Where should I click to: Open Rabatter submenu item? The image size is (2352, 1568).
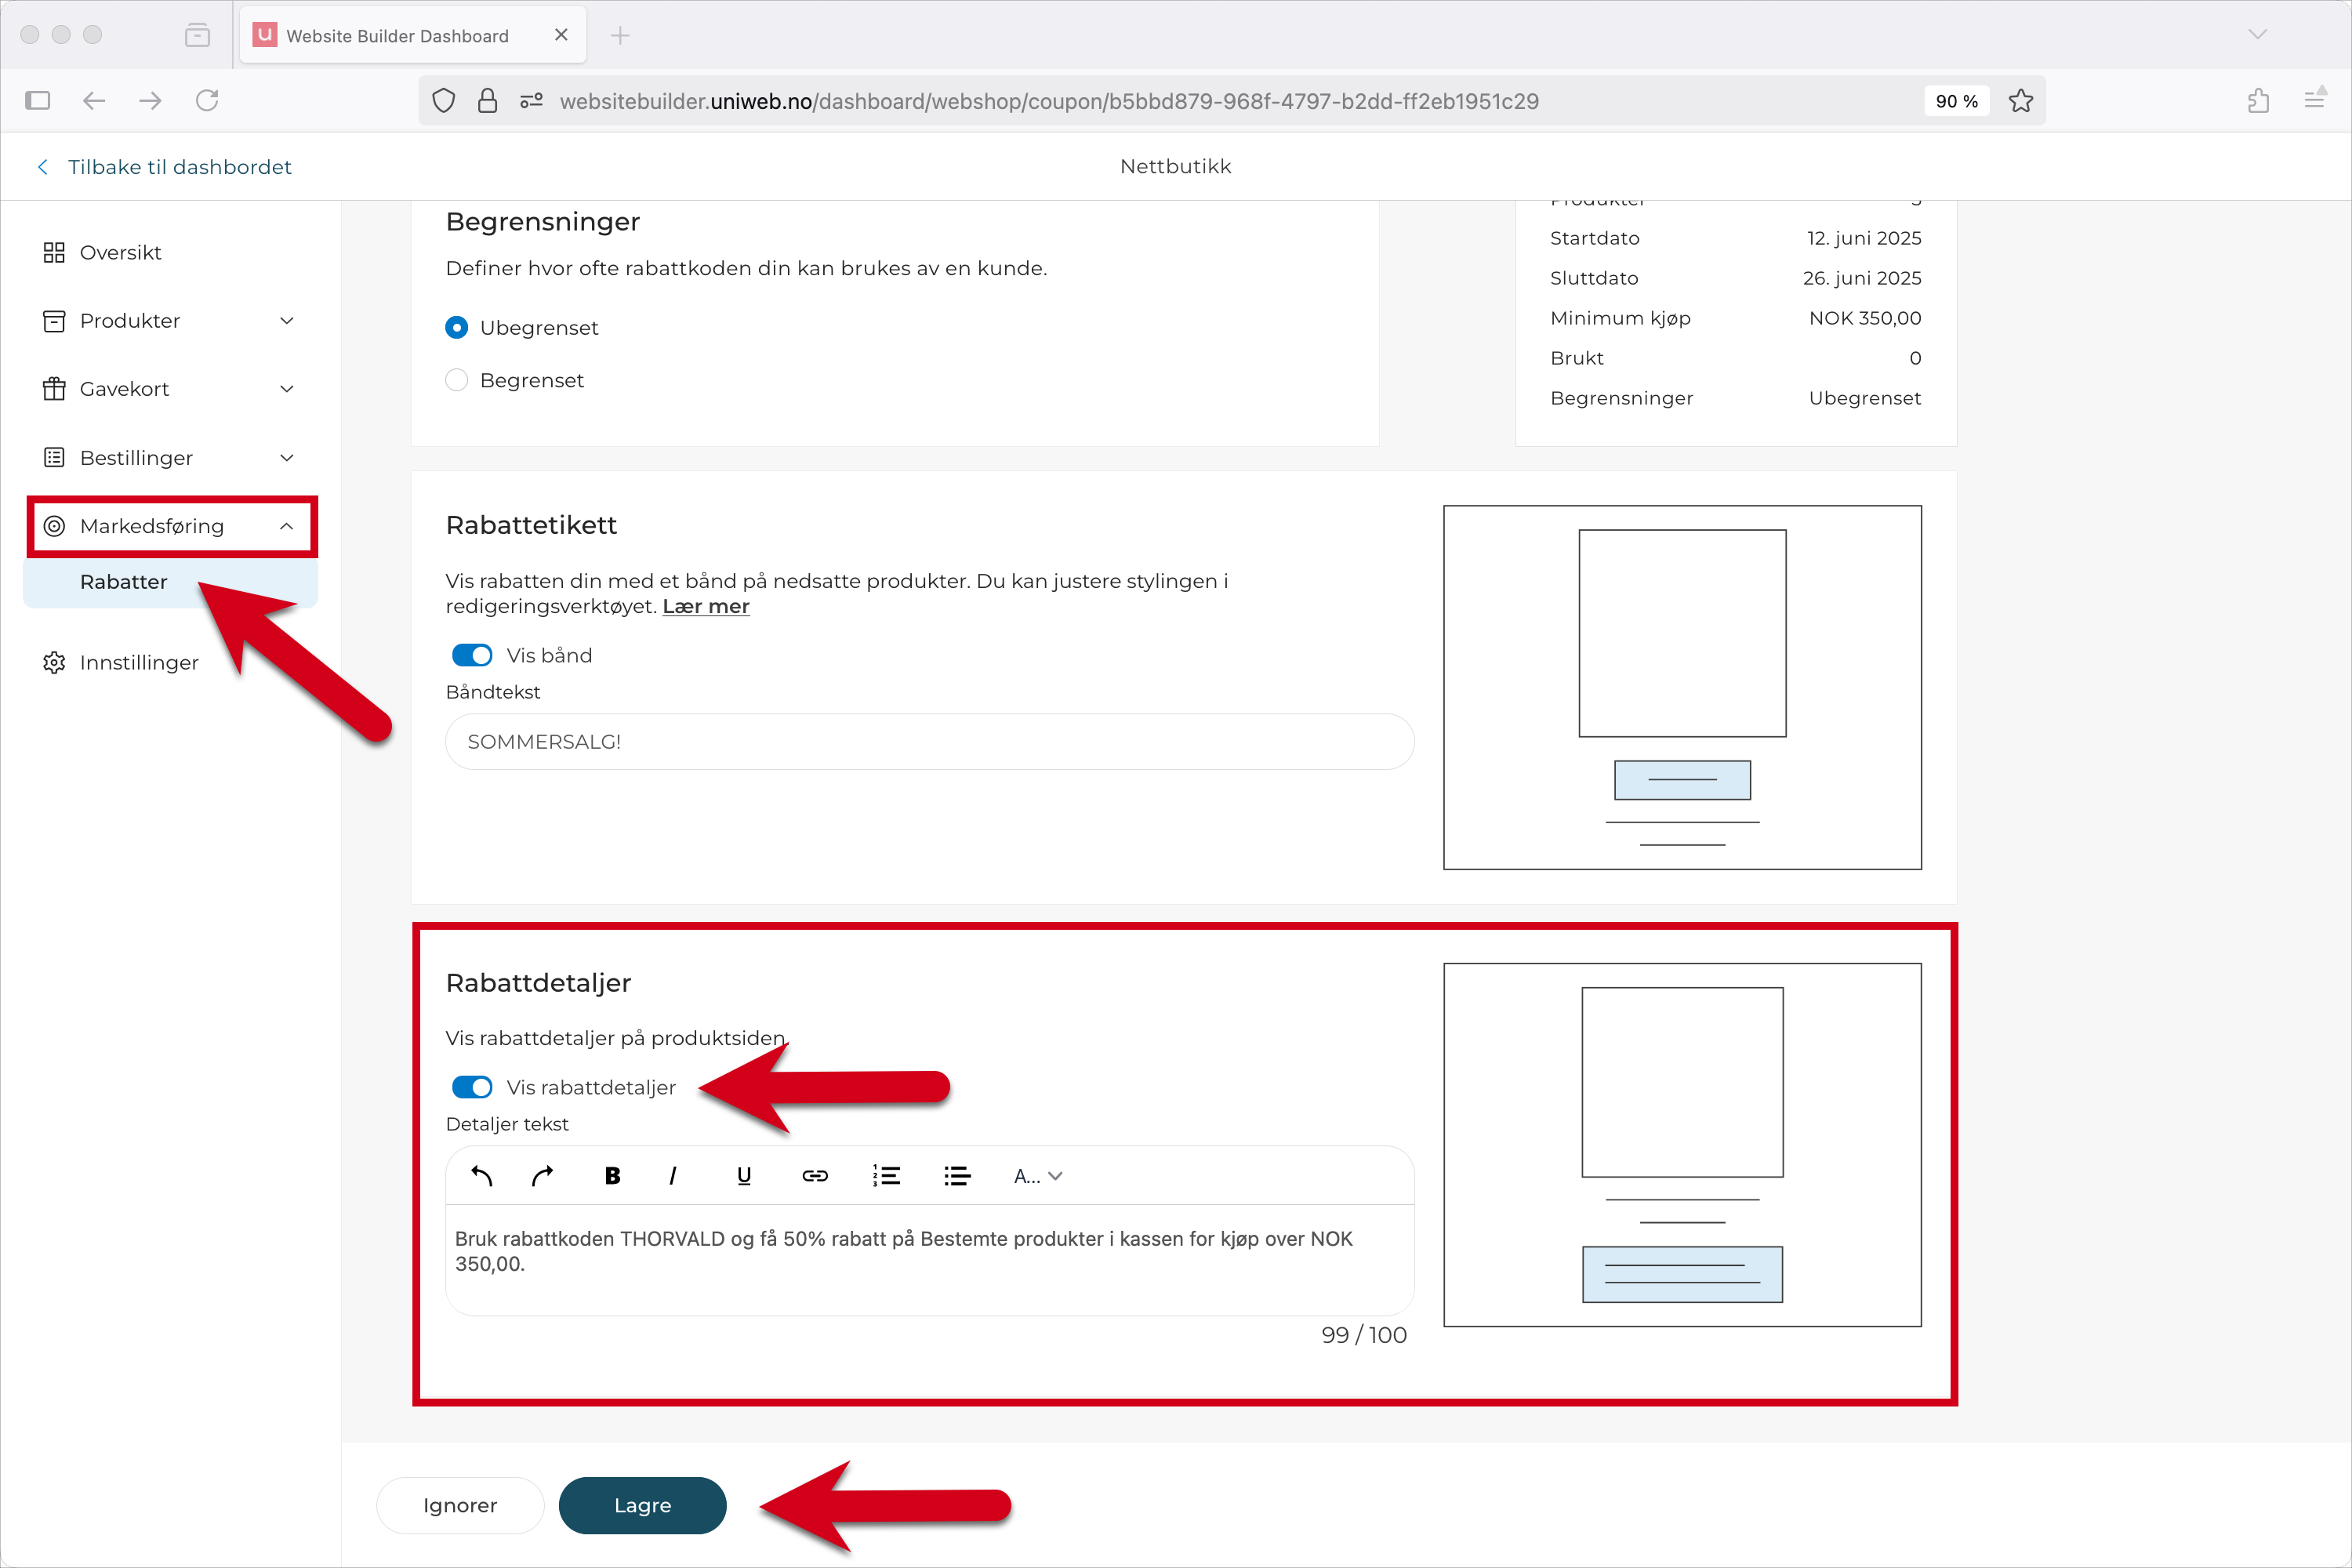[x=170, y=582]
